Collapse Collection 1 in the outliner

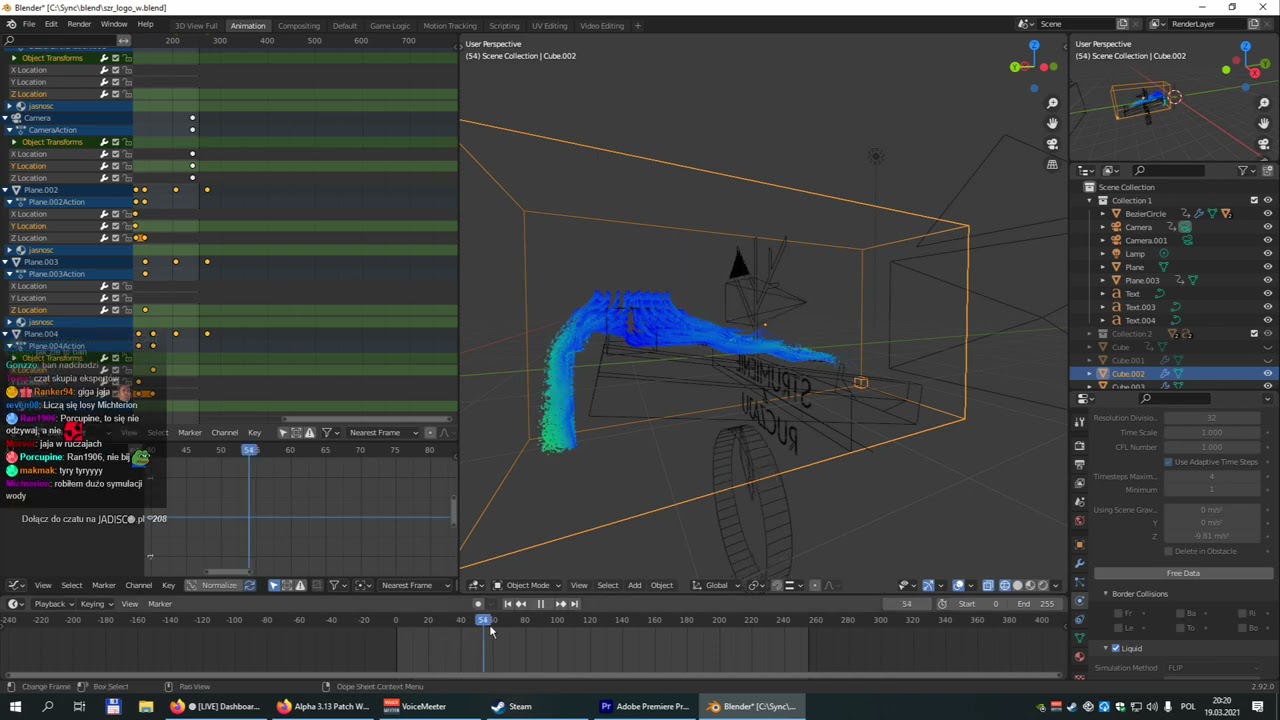1090,200
